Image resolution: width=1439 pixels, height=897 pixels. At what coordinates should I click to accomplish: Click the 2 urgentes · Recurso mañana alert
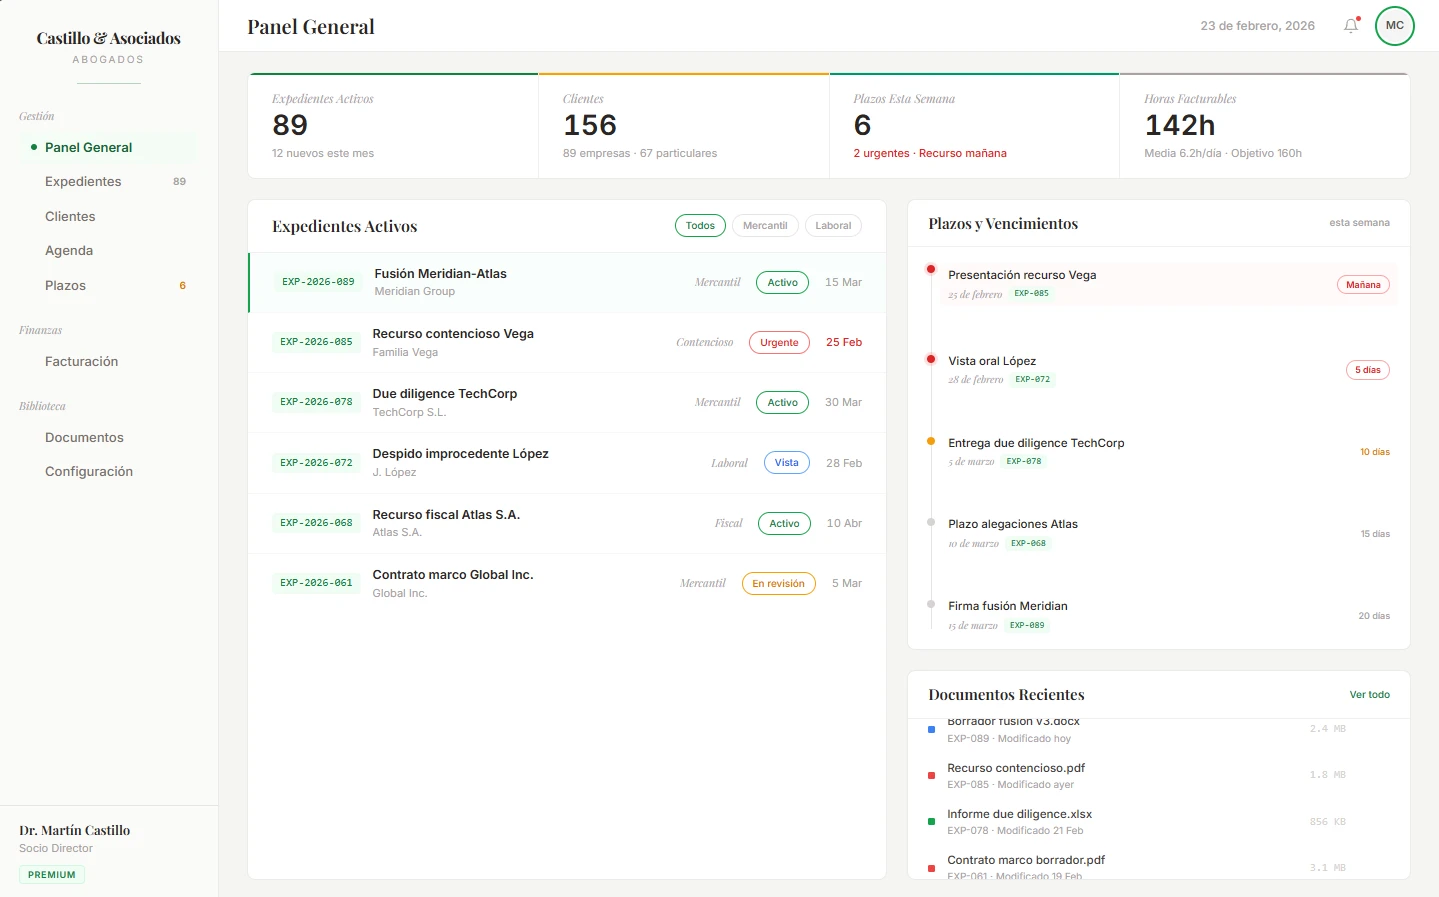[x=930, y=154]
